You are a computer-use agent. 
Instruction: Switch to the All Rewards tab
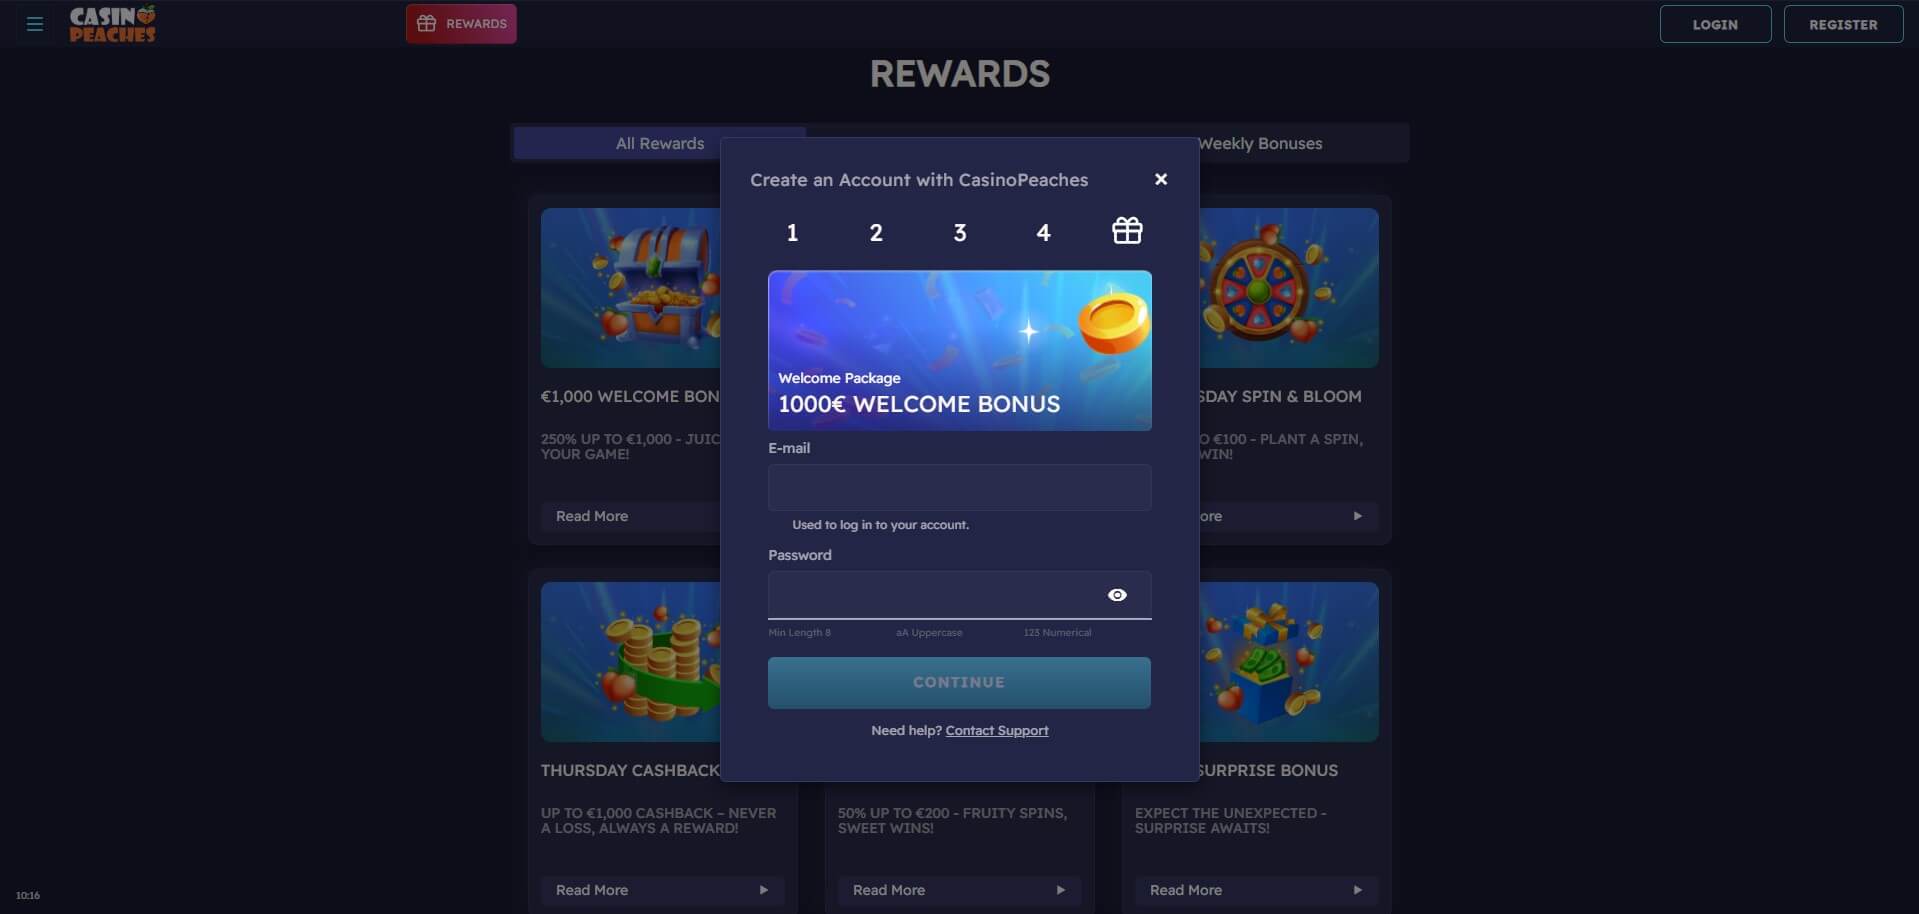click(660, 143)
